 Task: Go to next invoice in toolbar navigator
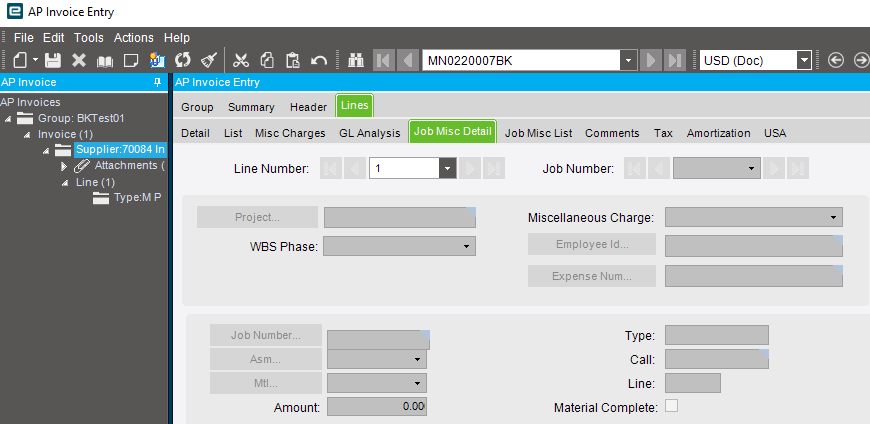pos(651,60)
